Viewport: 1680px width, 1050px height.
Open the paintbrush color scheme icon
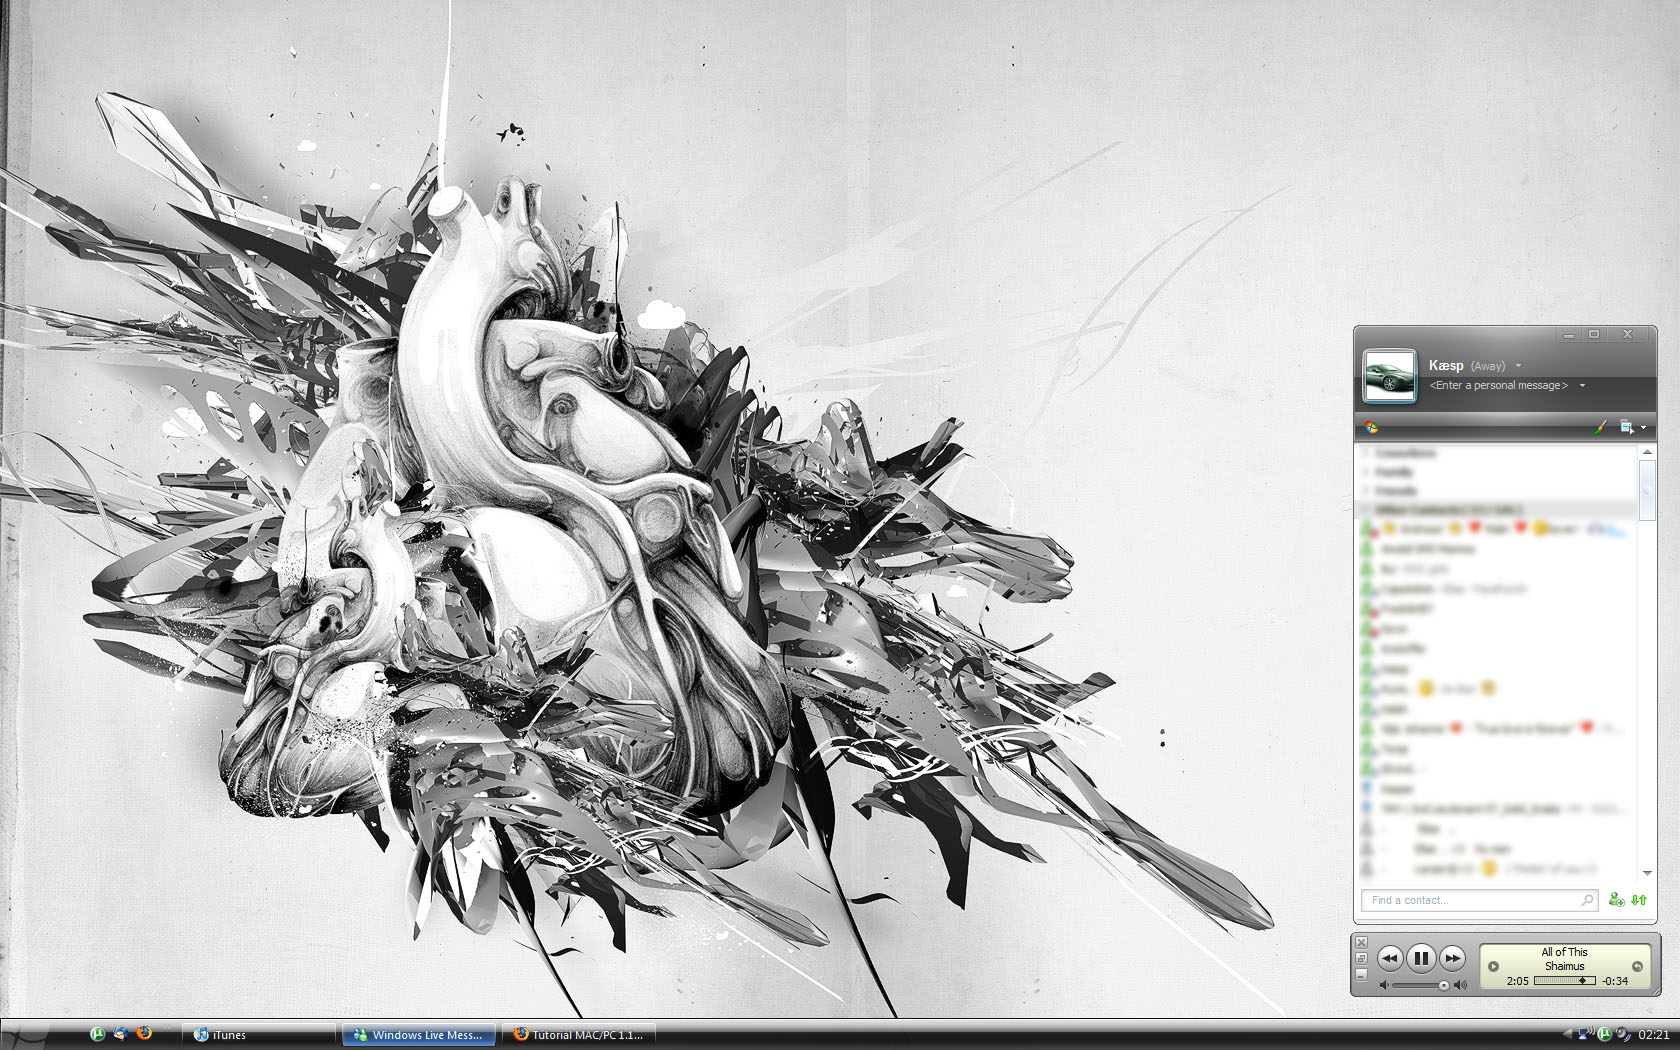pyautogui.click(x=1600, y=427)
